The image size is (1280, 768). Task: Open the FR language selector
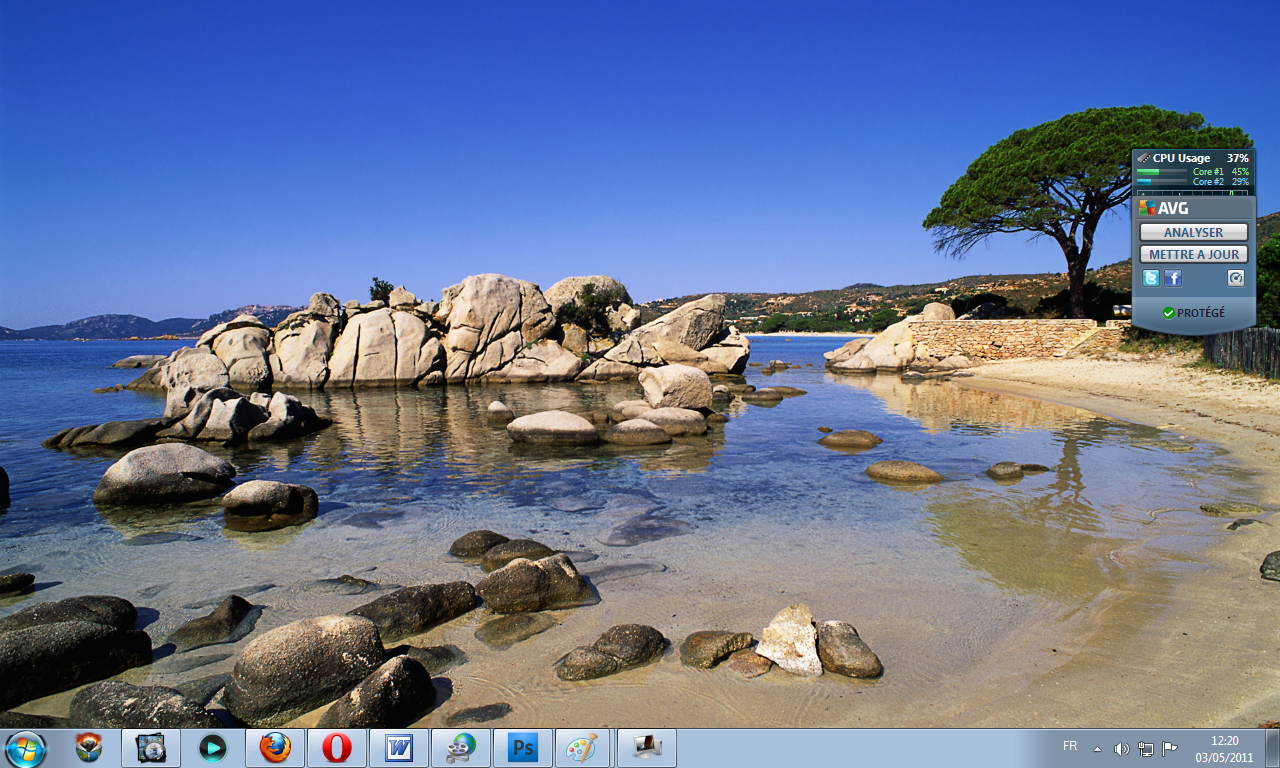(x=1070, y=746)
